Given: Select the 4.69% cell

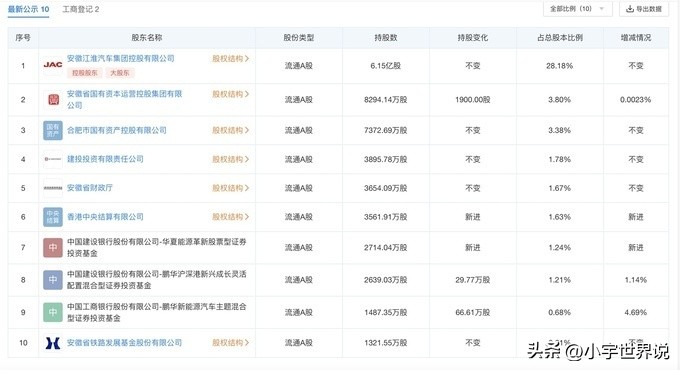Looking at the screenshot, I should 636,312.
